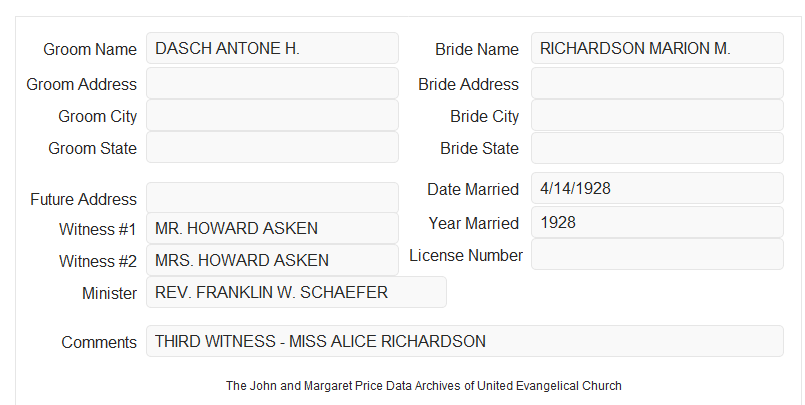Focus the Minister field REV. FRANKLIN W. SCHAEFER
Viewport: 805px width, 405px height.
click(296, 292)
